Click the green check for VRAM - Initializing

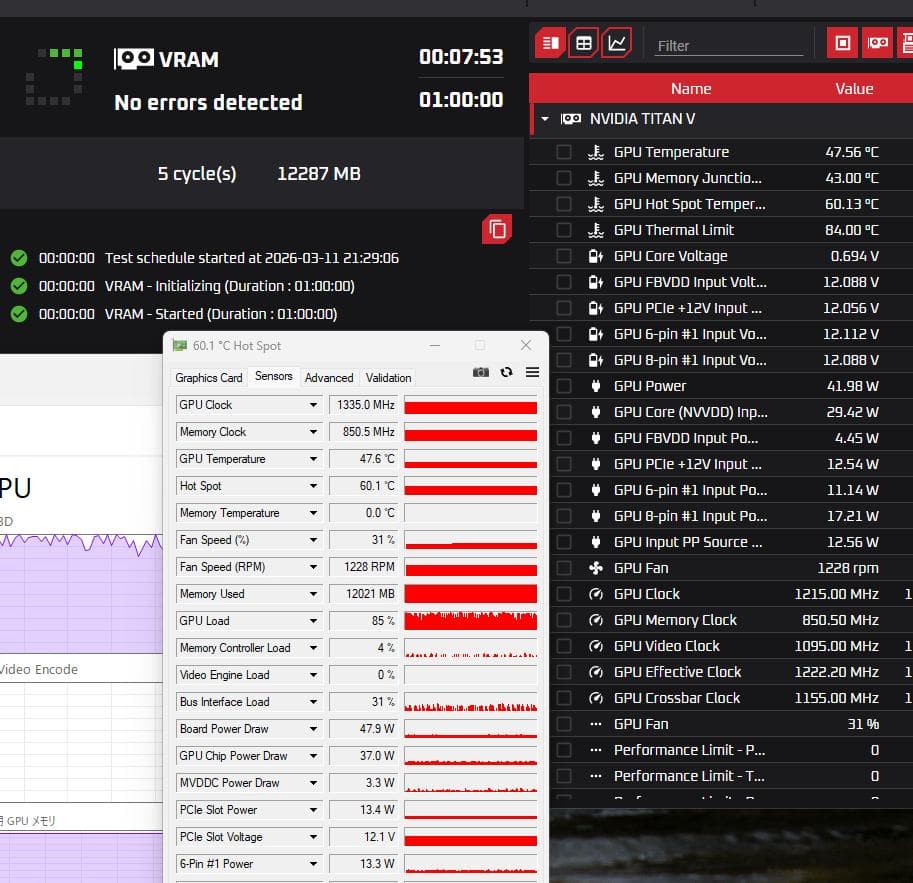click(x=19, y=286)
